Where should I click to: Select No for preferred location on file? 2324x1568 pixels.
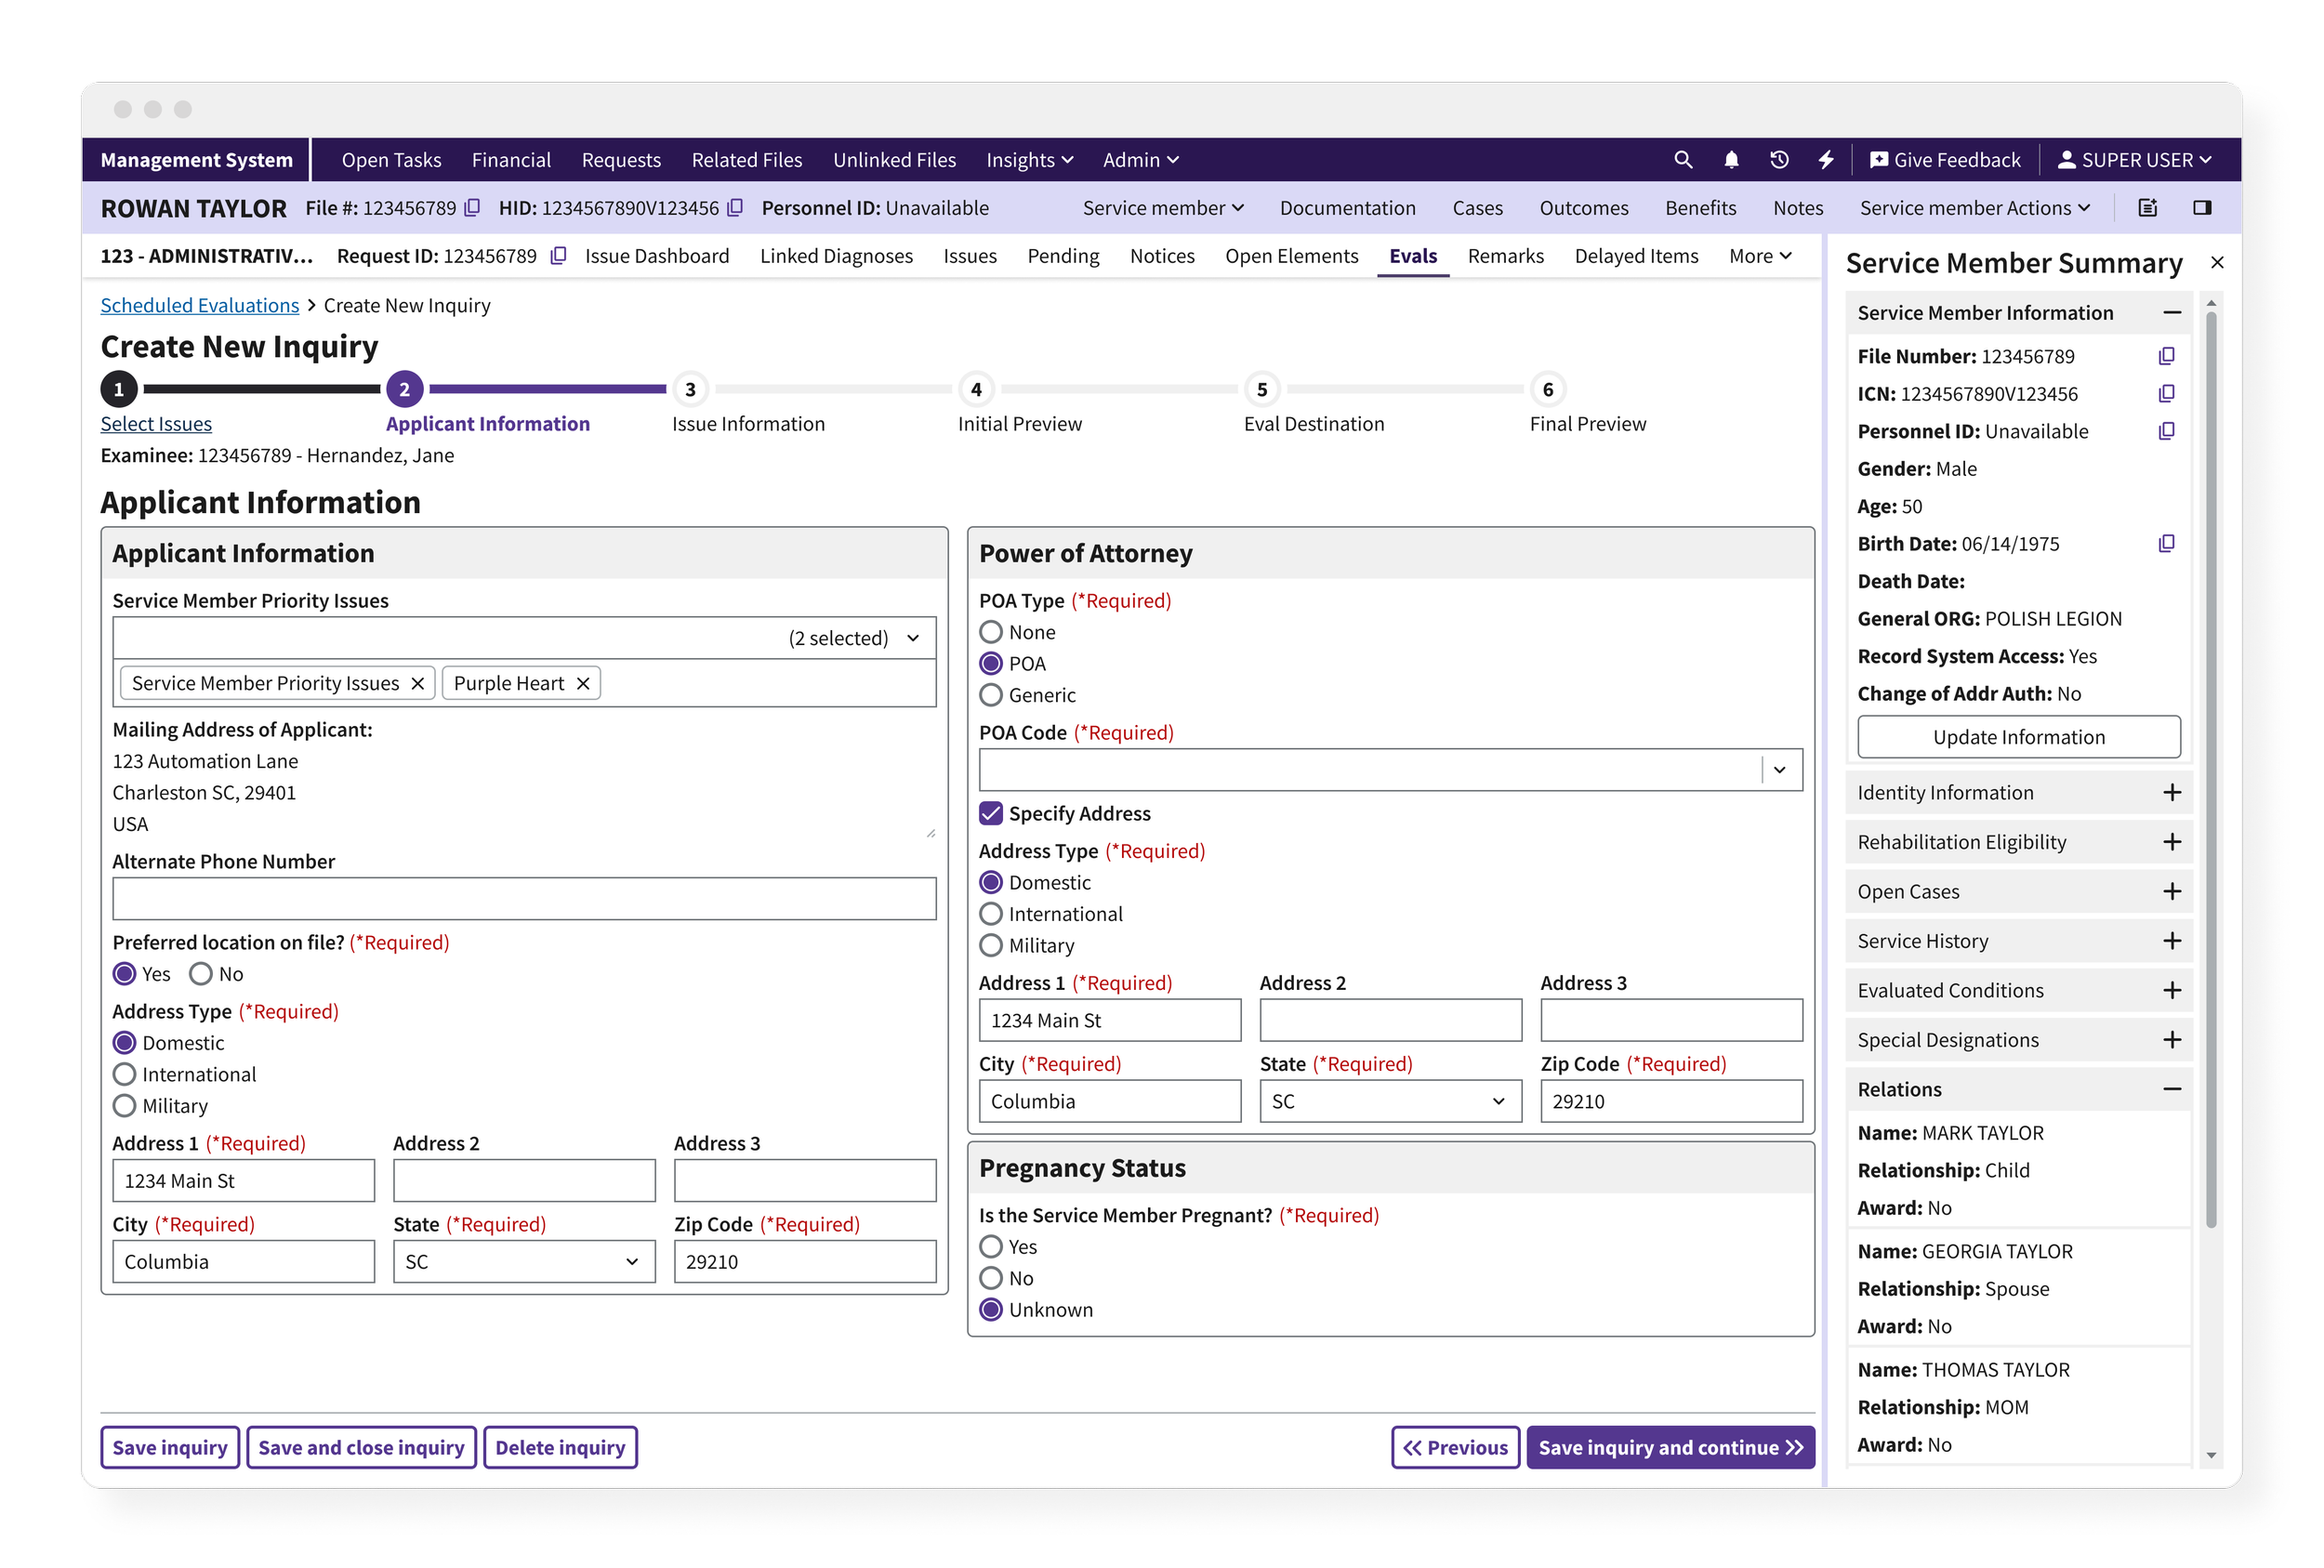[x=201, y=975]
